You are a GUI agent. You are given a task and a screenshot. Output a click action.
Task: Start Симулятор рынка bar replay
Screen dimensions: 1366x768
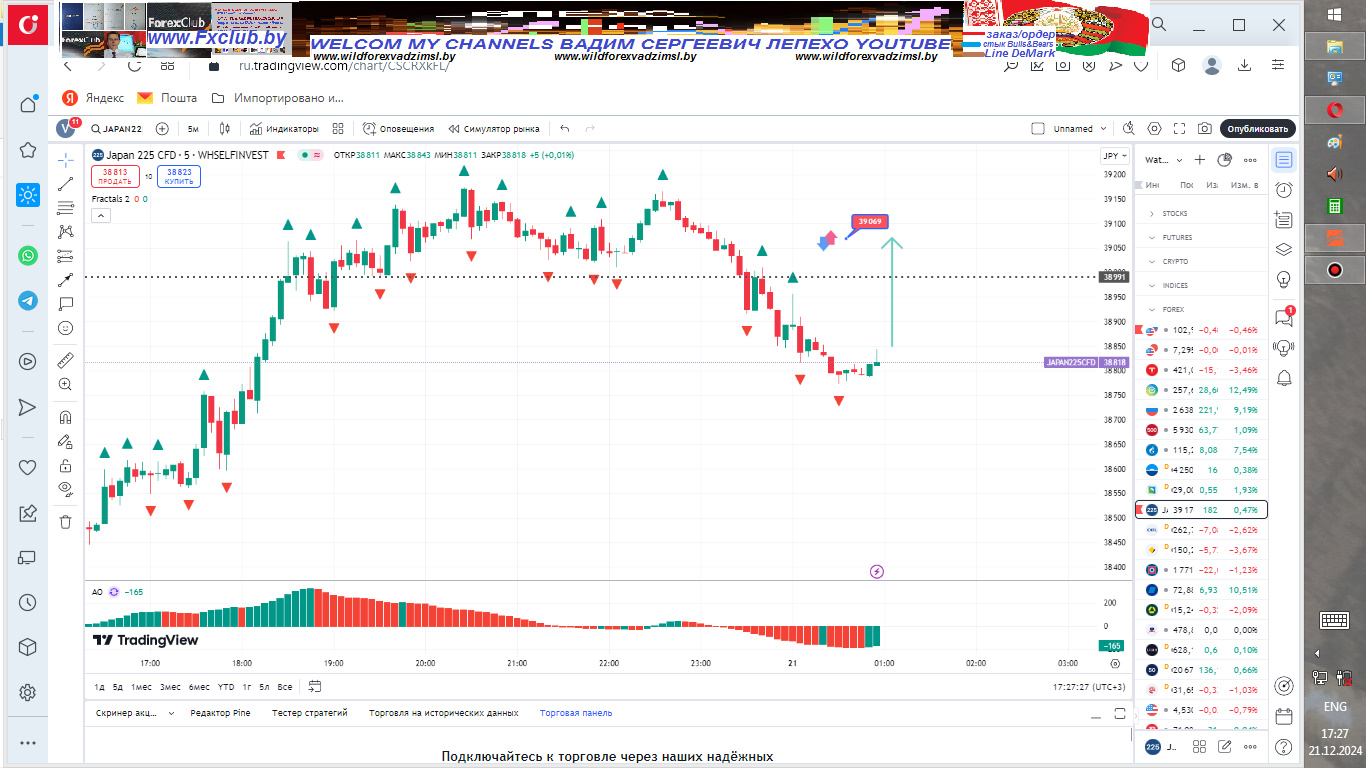click(494, 129)
